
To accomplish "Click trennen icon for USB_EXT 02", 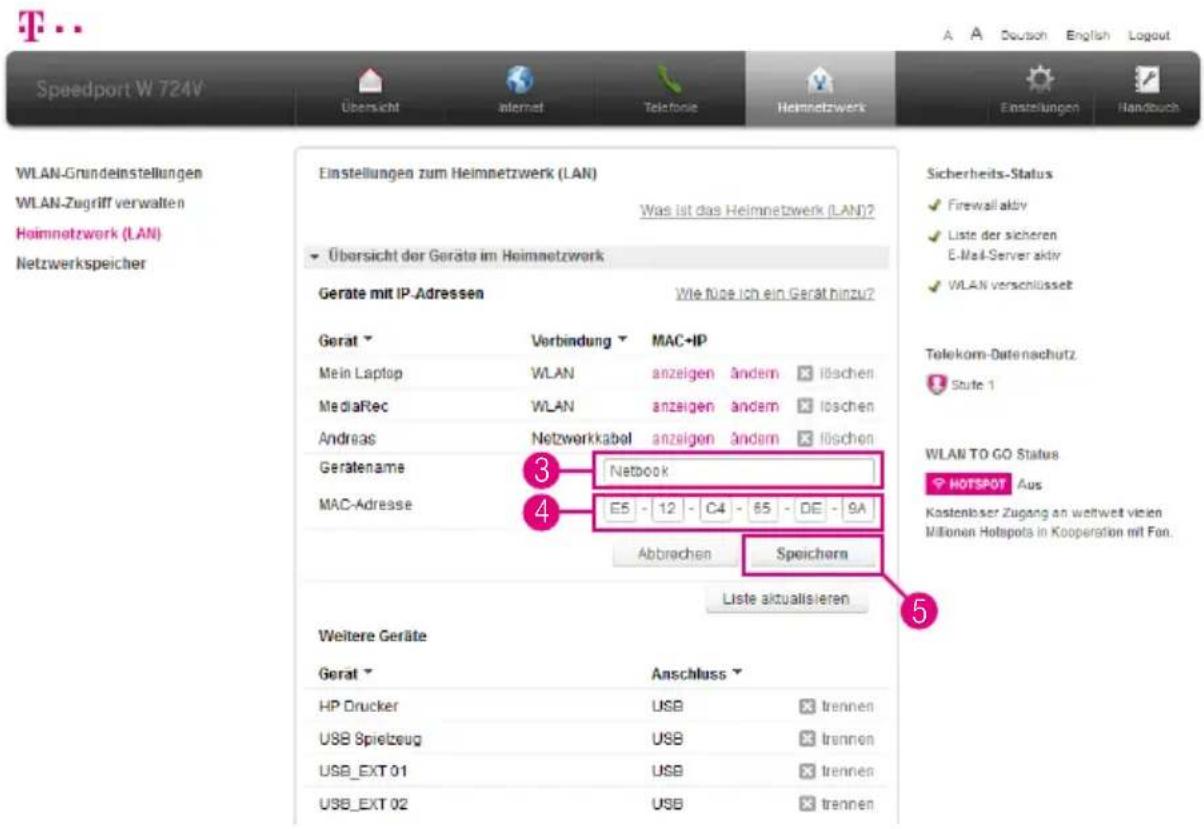I will click(808, 804).
